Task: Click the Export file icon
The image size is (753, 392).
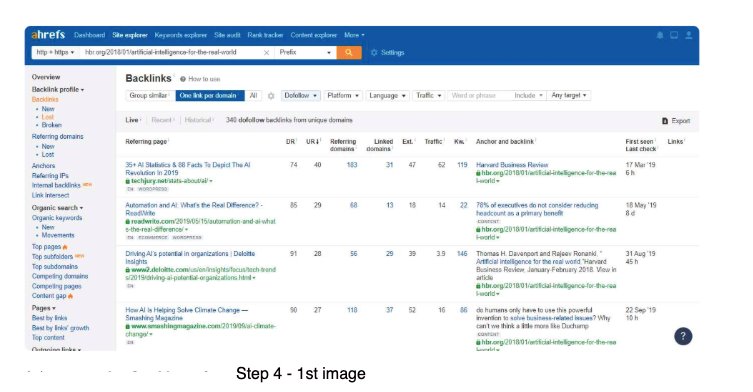Action: click(x=665, y=121)
